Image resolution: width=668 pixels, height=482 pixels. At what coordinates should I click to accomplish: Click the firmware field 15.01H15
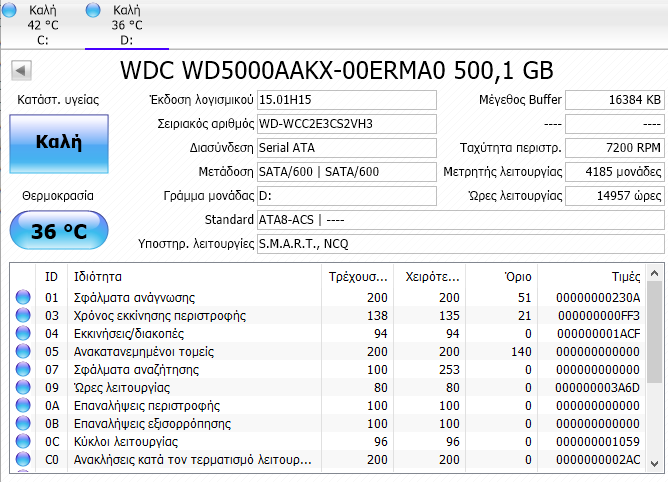347,100
